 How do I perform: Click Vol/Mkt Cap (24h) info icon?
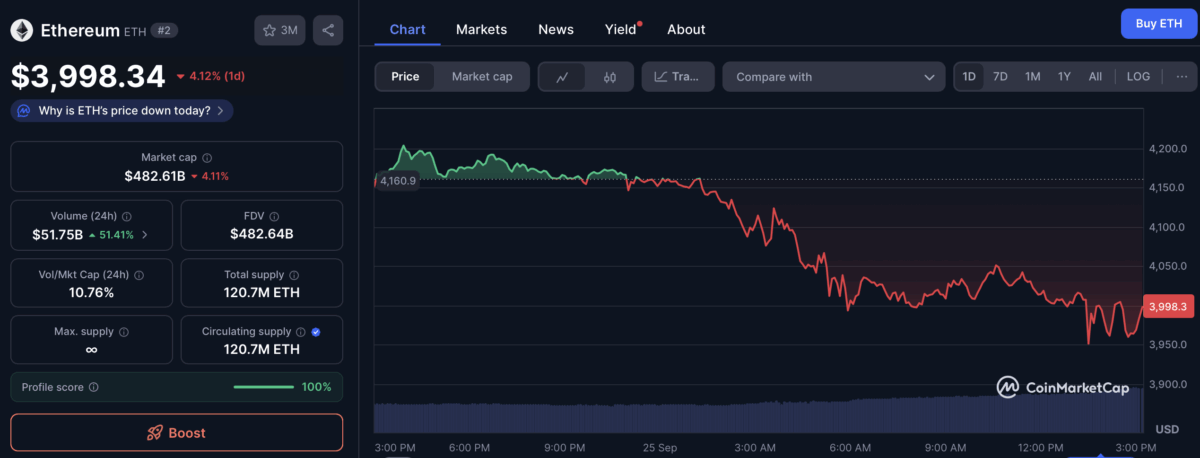pyautogui.click(x=138, y=275)
